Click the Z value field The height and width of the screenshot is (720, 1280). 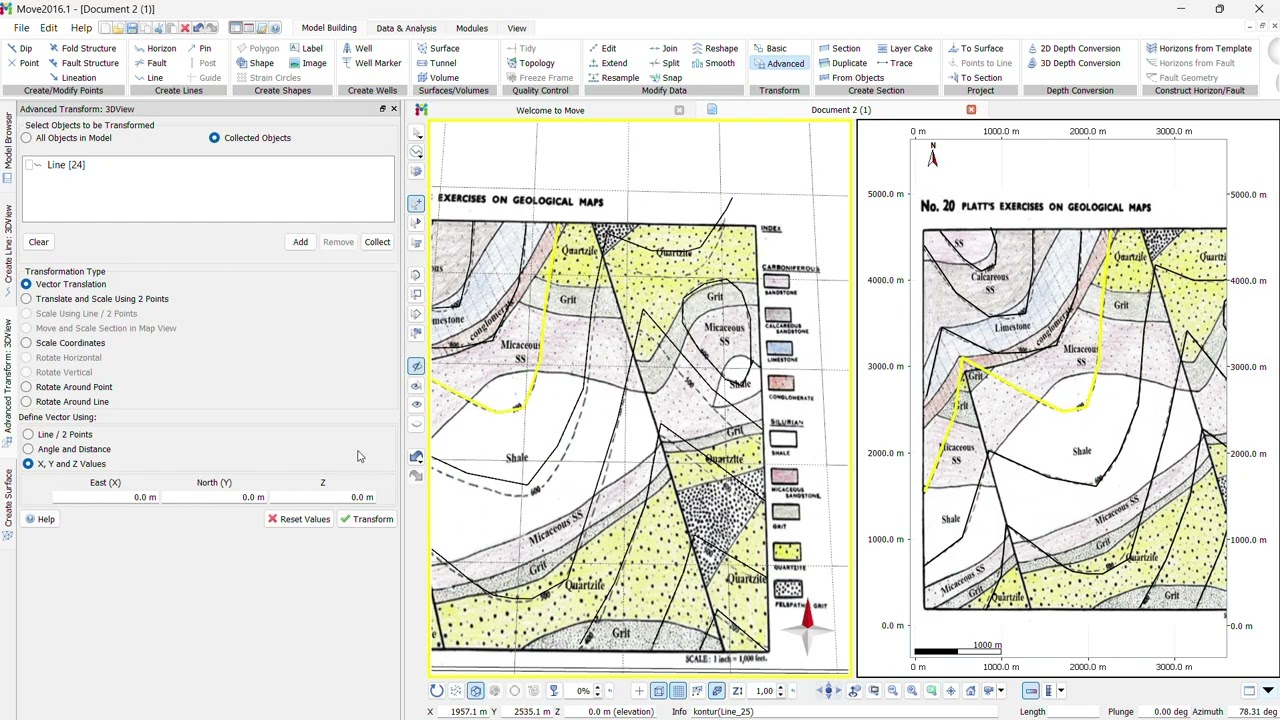[323, 497]
